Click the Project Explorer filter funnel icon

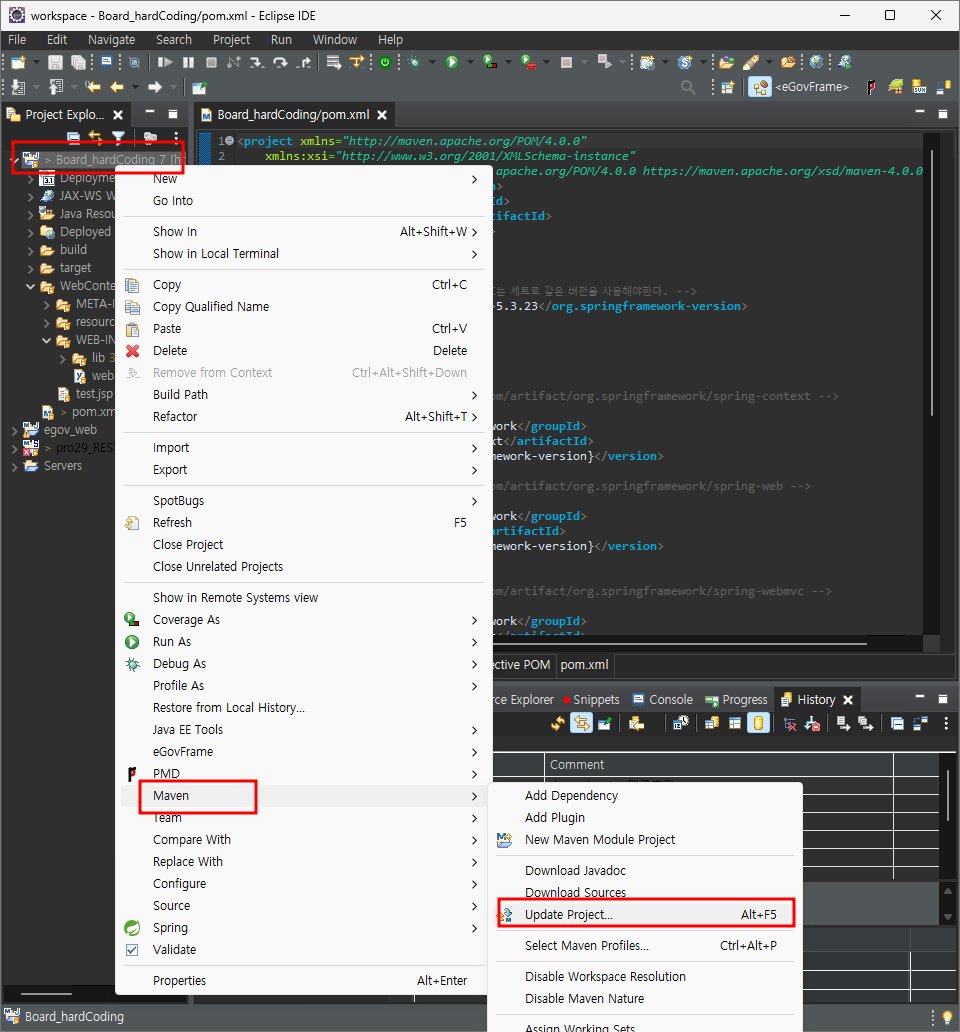(118, 138)
